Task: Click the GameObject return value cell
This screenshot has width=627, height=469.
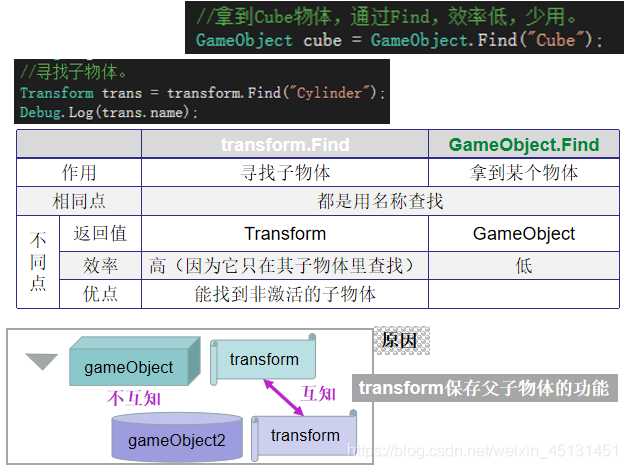Action: 524,234
